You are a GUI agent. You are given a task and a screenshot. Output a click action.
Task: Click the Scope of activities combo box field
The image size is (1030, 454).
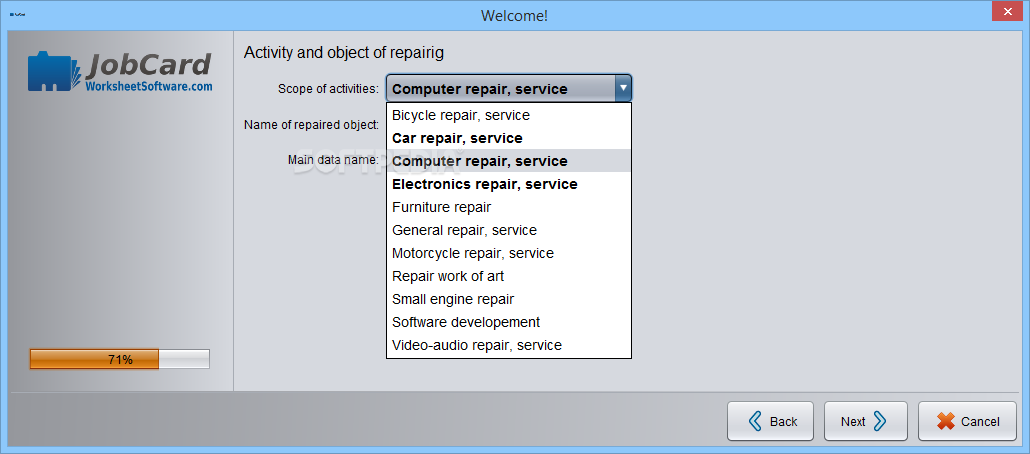(x=508, y=88)
